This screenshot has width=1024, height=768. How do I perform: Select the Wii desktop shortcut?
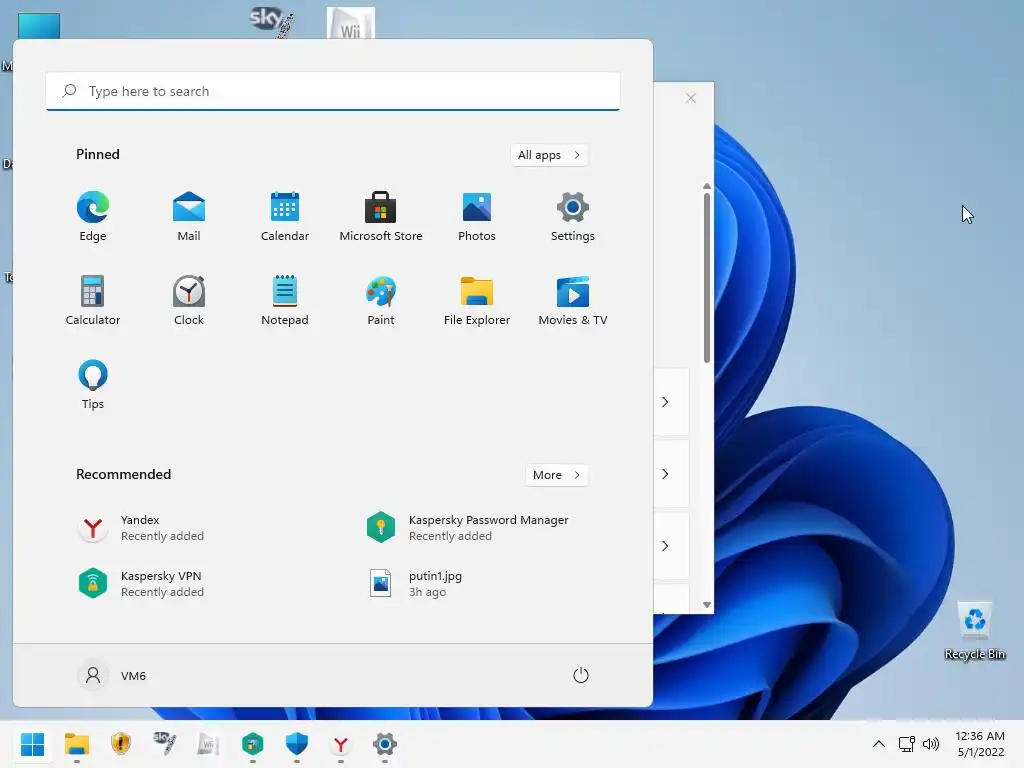pyautogui.click(x=351, y=23)
